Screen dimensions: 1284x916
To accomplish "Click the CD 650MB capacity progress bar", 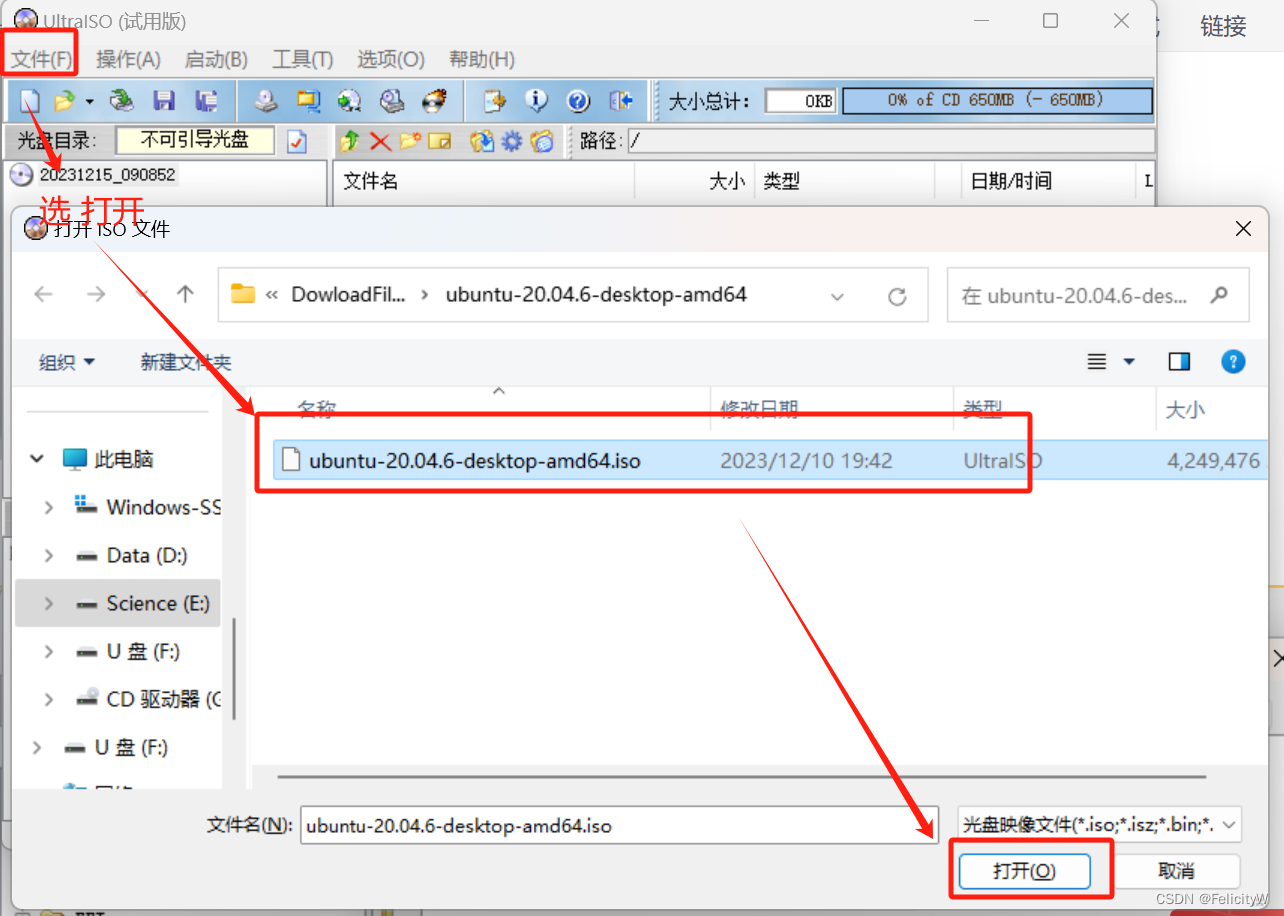I will tap(997, 101).
